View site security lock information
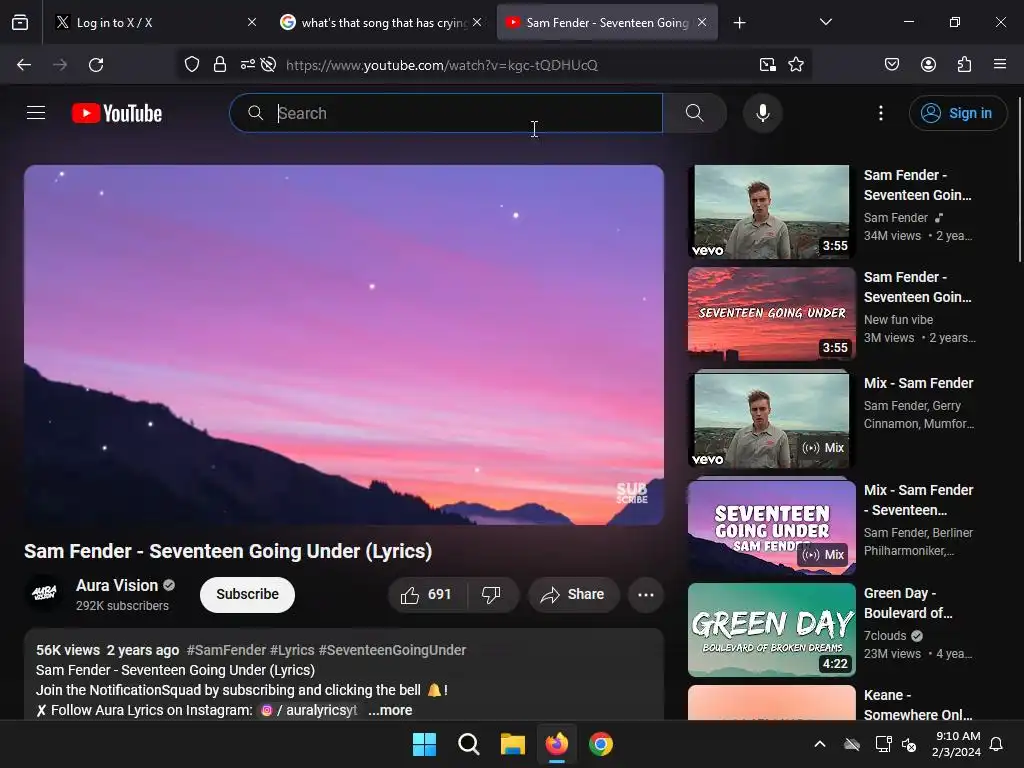The width and height of the screenshot is (1024, 768). 220,65
